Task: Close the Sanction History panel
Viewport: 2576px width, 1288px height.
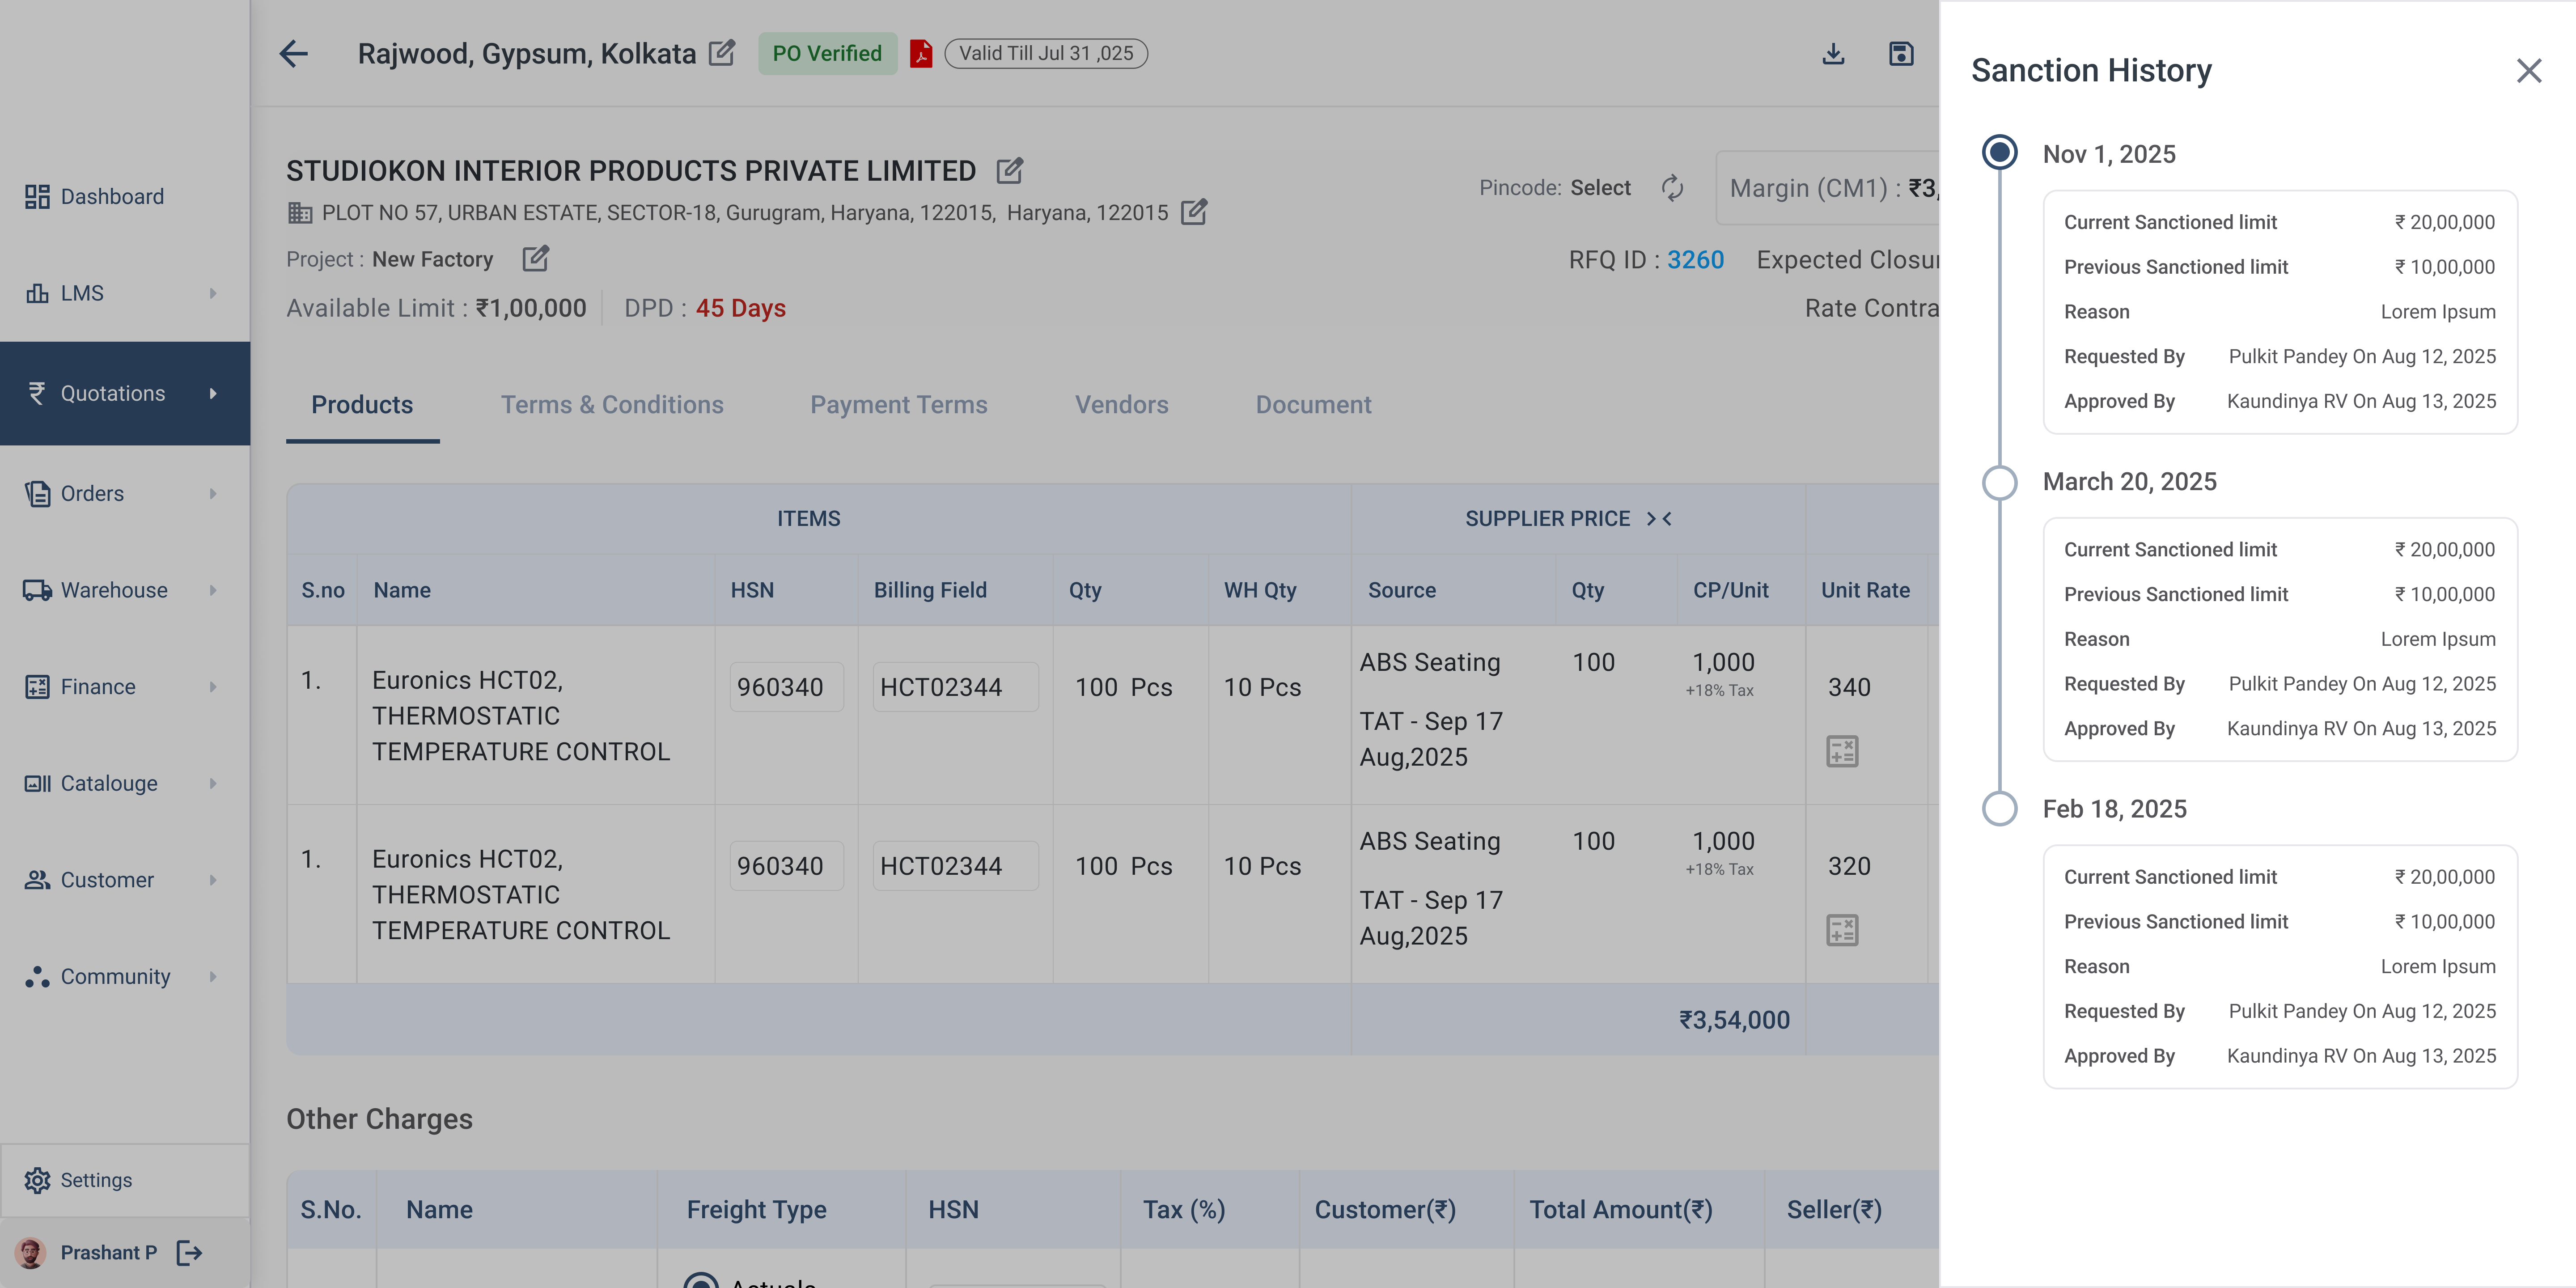Action: [2529, 71]
